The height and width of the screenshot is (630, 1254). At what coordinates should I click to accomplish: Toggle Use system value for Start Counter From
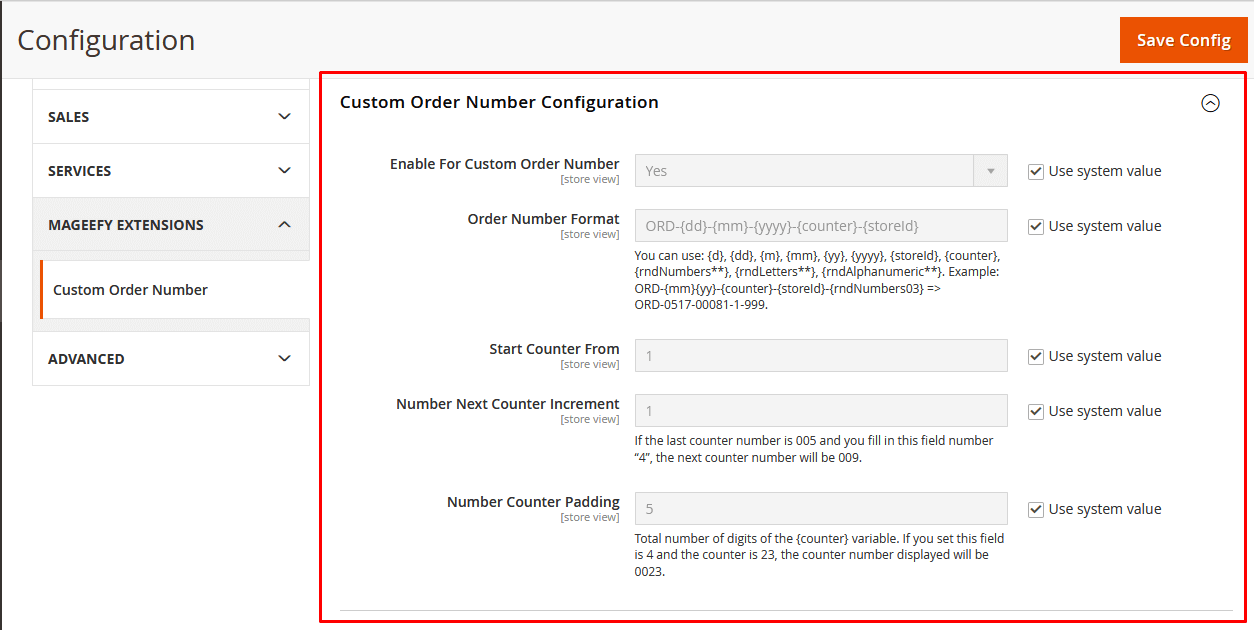1036,357
